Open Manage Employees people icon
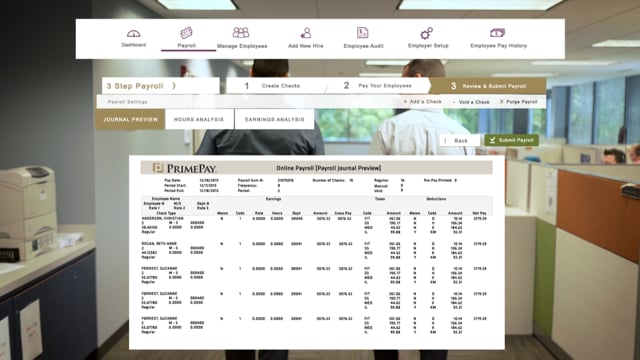 (x=241, y=33)
